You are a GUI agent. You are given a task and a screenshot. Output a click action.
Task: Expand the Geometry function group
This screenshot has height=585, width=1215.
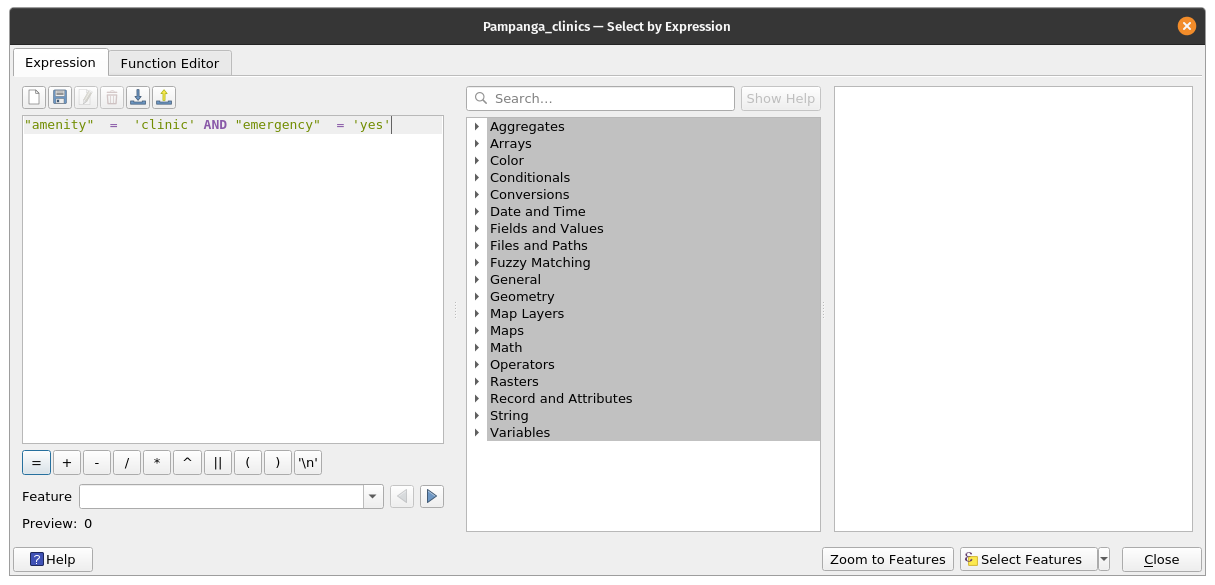(477, 297)
